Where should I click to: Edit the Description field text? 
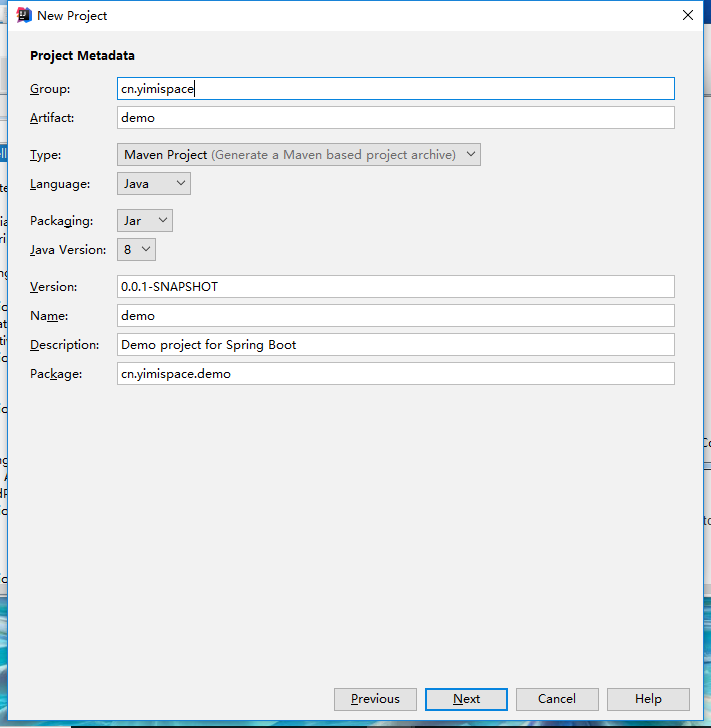[x=396, y=345]
